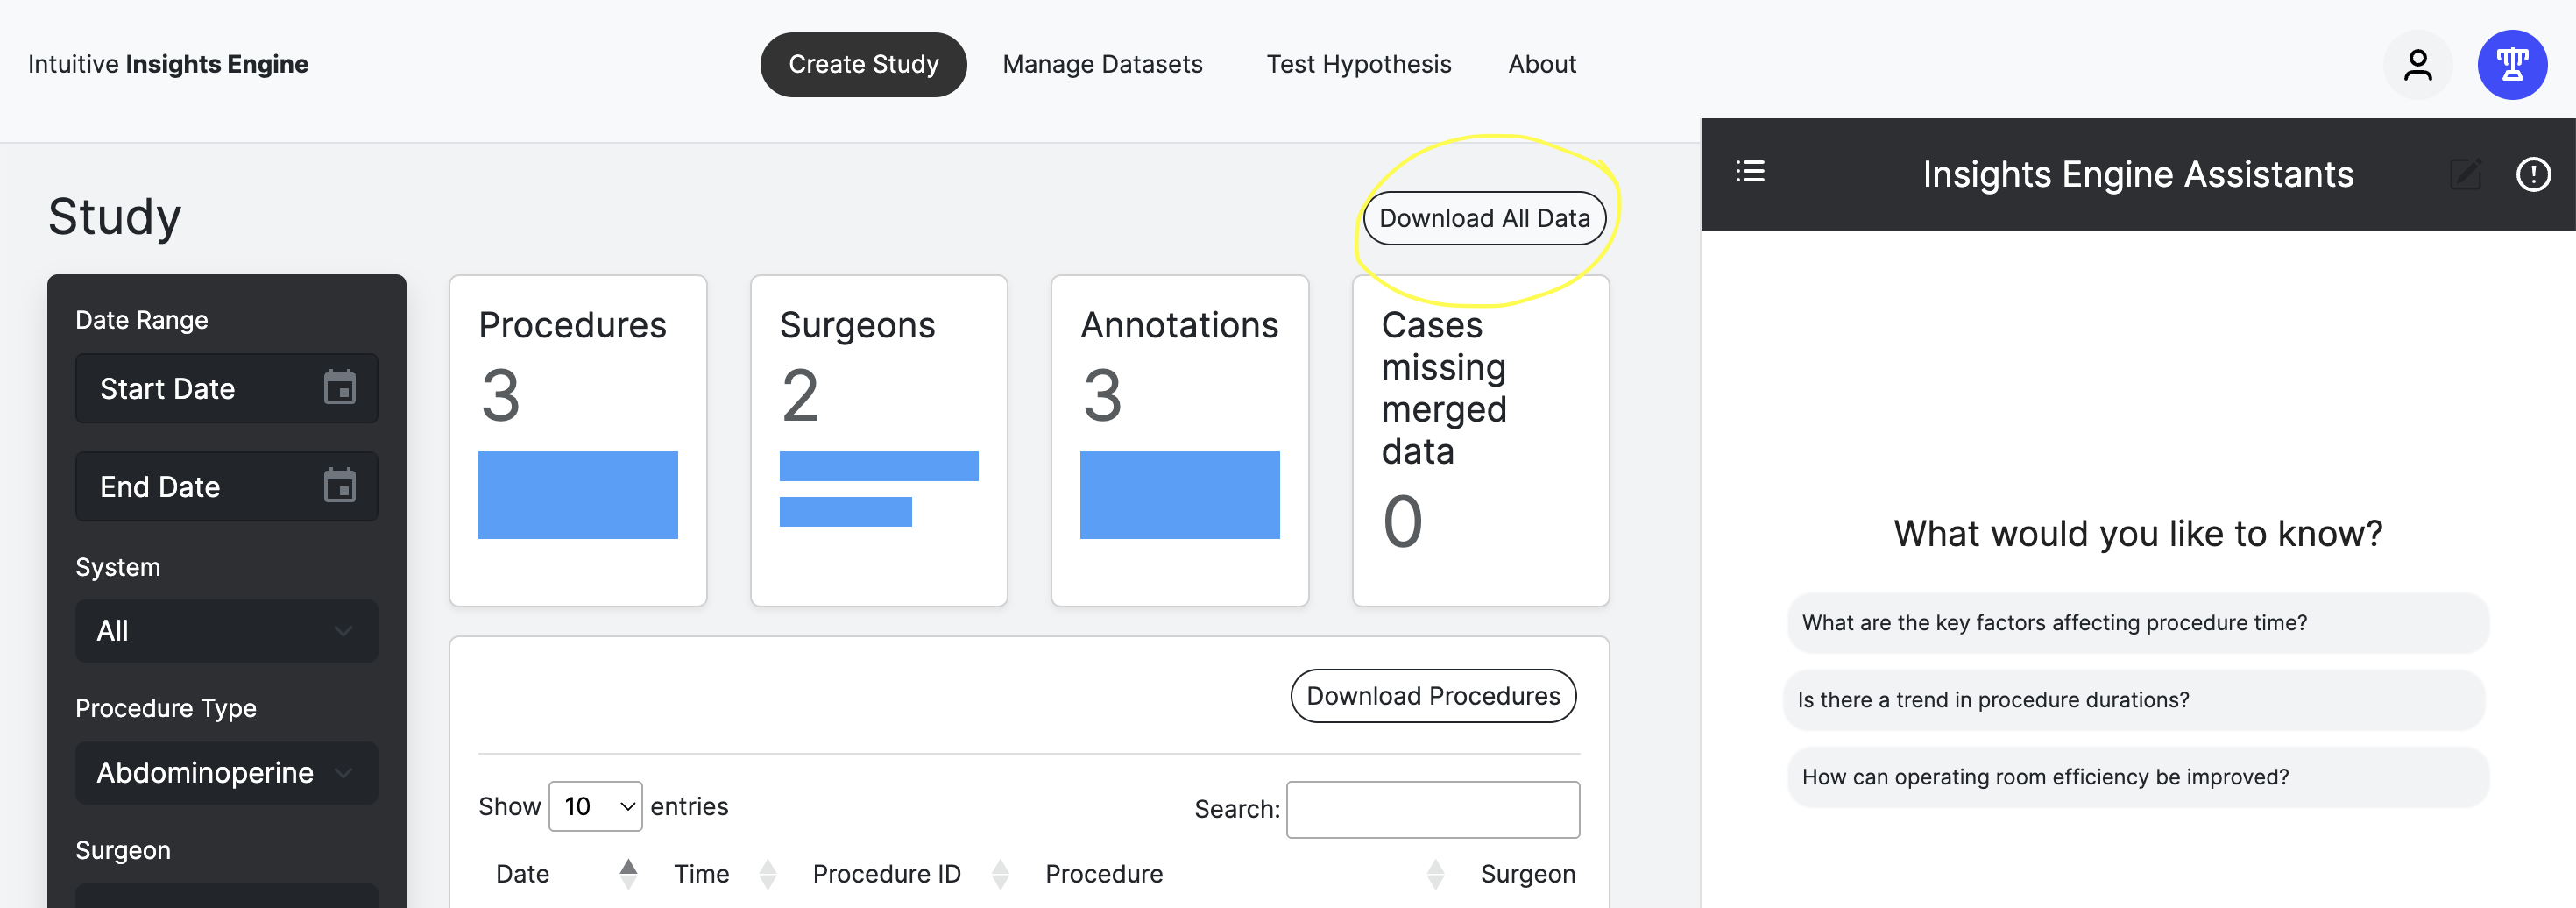The width and height of the screenshot is (2576, 908).
Task: Click the blue trophy avatar icon
Action: coord(2511,65)
